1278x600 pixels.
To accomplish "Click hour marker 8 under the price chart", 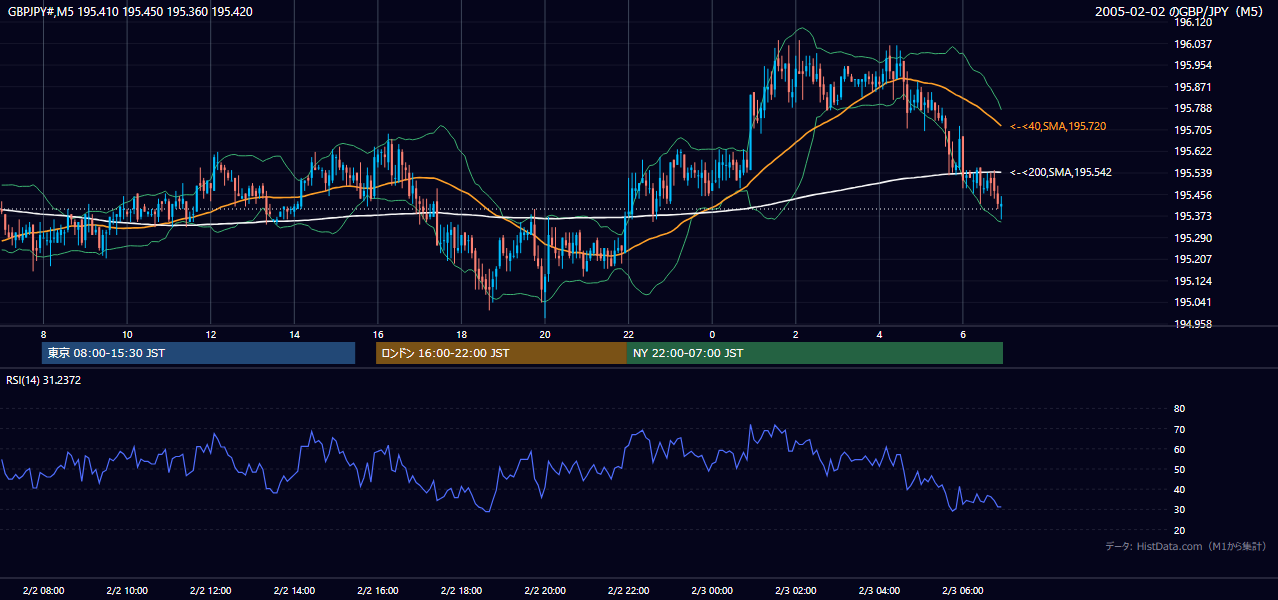I will coord(43,334).
